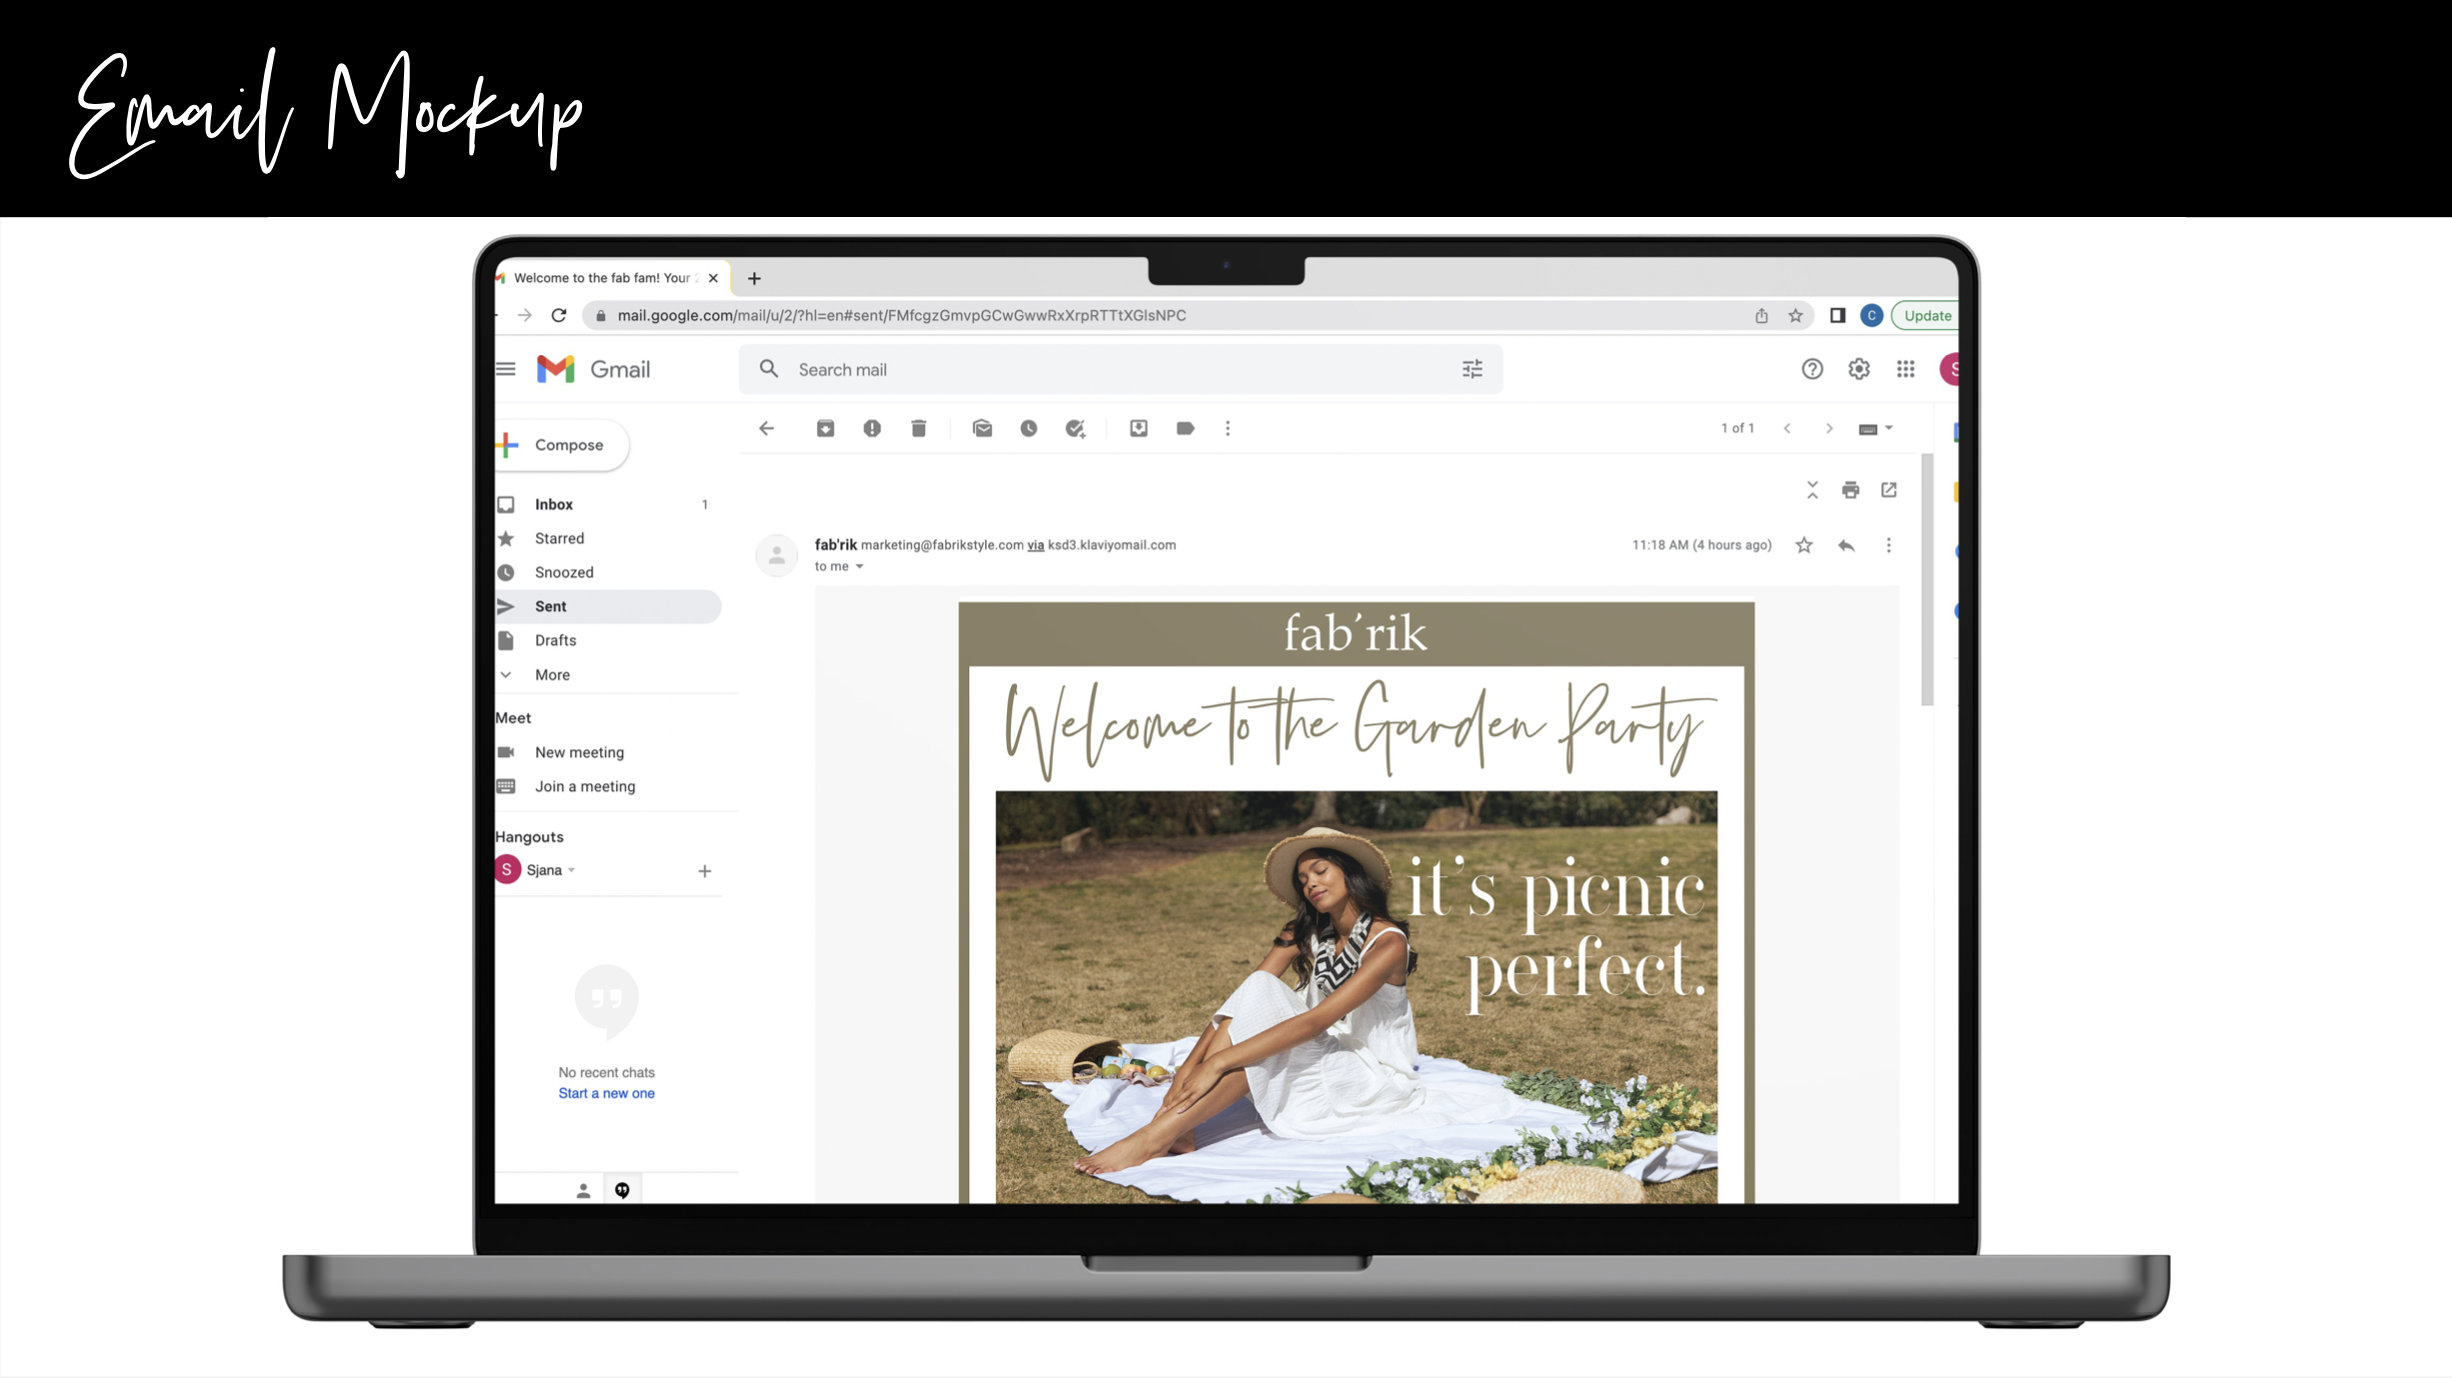Open the keyboard input tools dropdown

pyautogui.click(x=1875, y=428)
